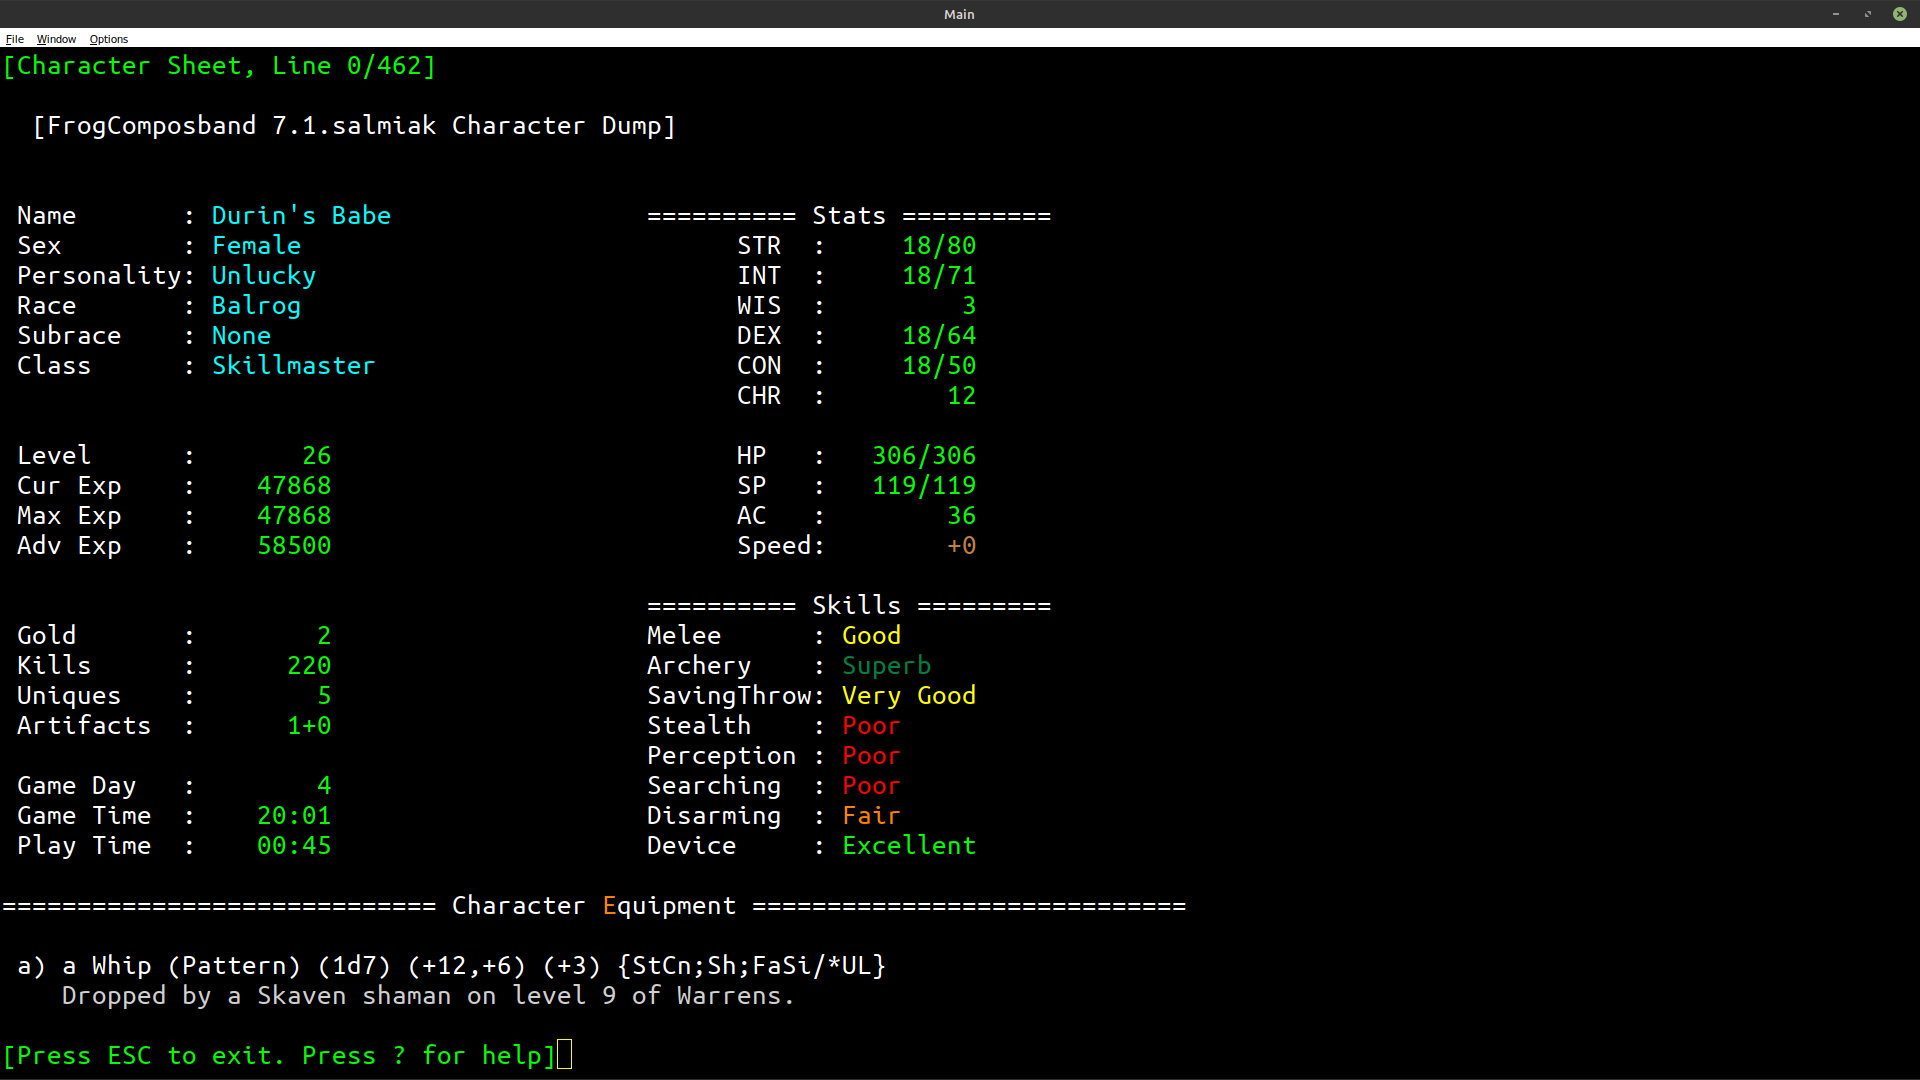Viewport: 1920px width, 1080px height.
Task: Click the Archery skill rating Superb
Action: [x=886, y=666]
